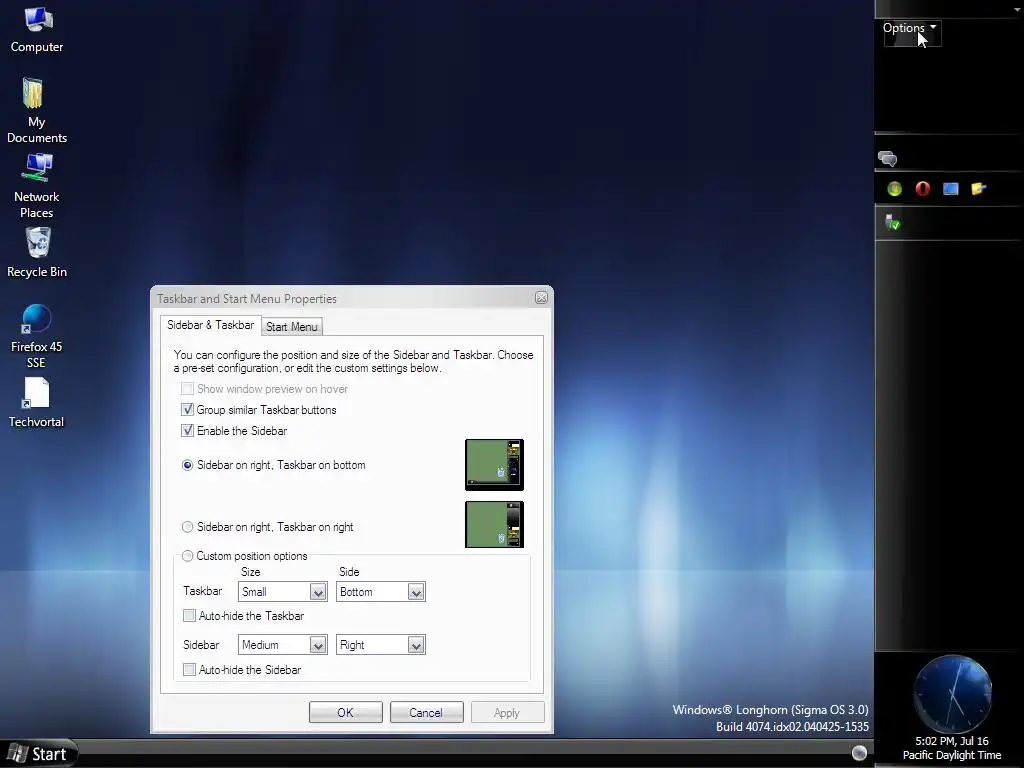
Task: Click the taskbar-on-right layout preview thumbnail
Action: tap(494, 524)
